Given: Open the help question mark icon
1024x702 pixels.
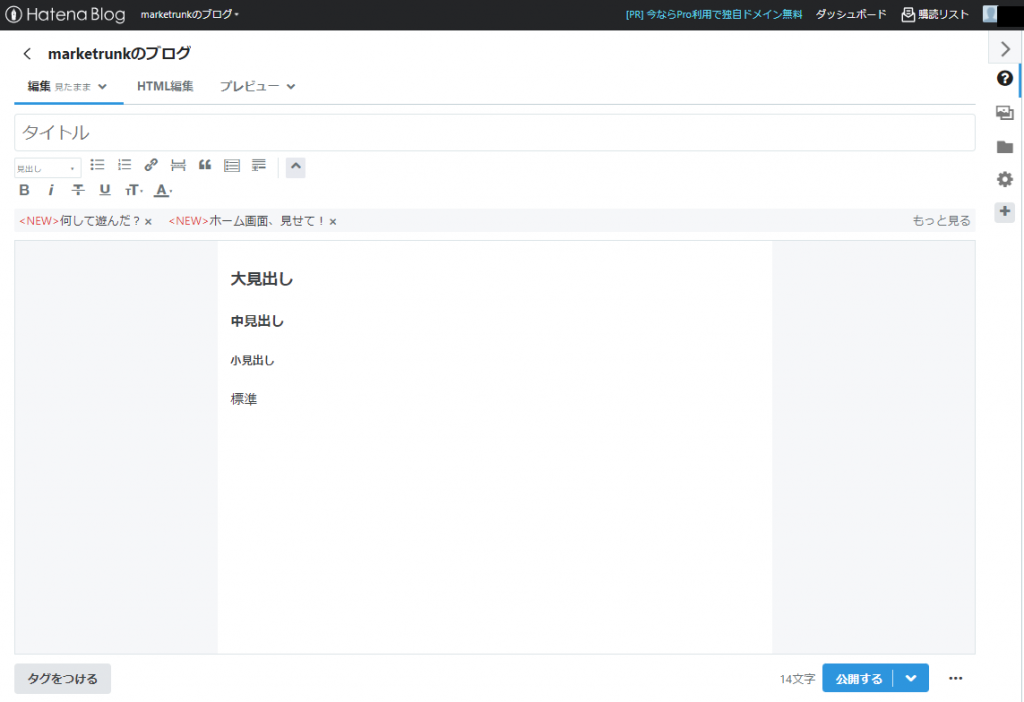Looking at the screenshot, I should click(x=1004, y=78).
